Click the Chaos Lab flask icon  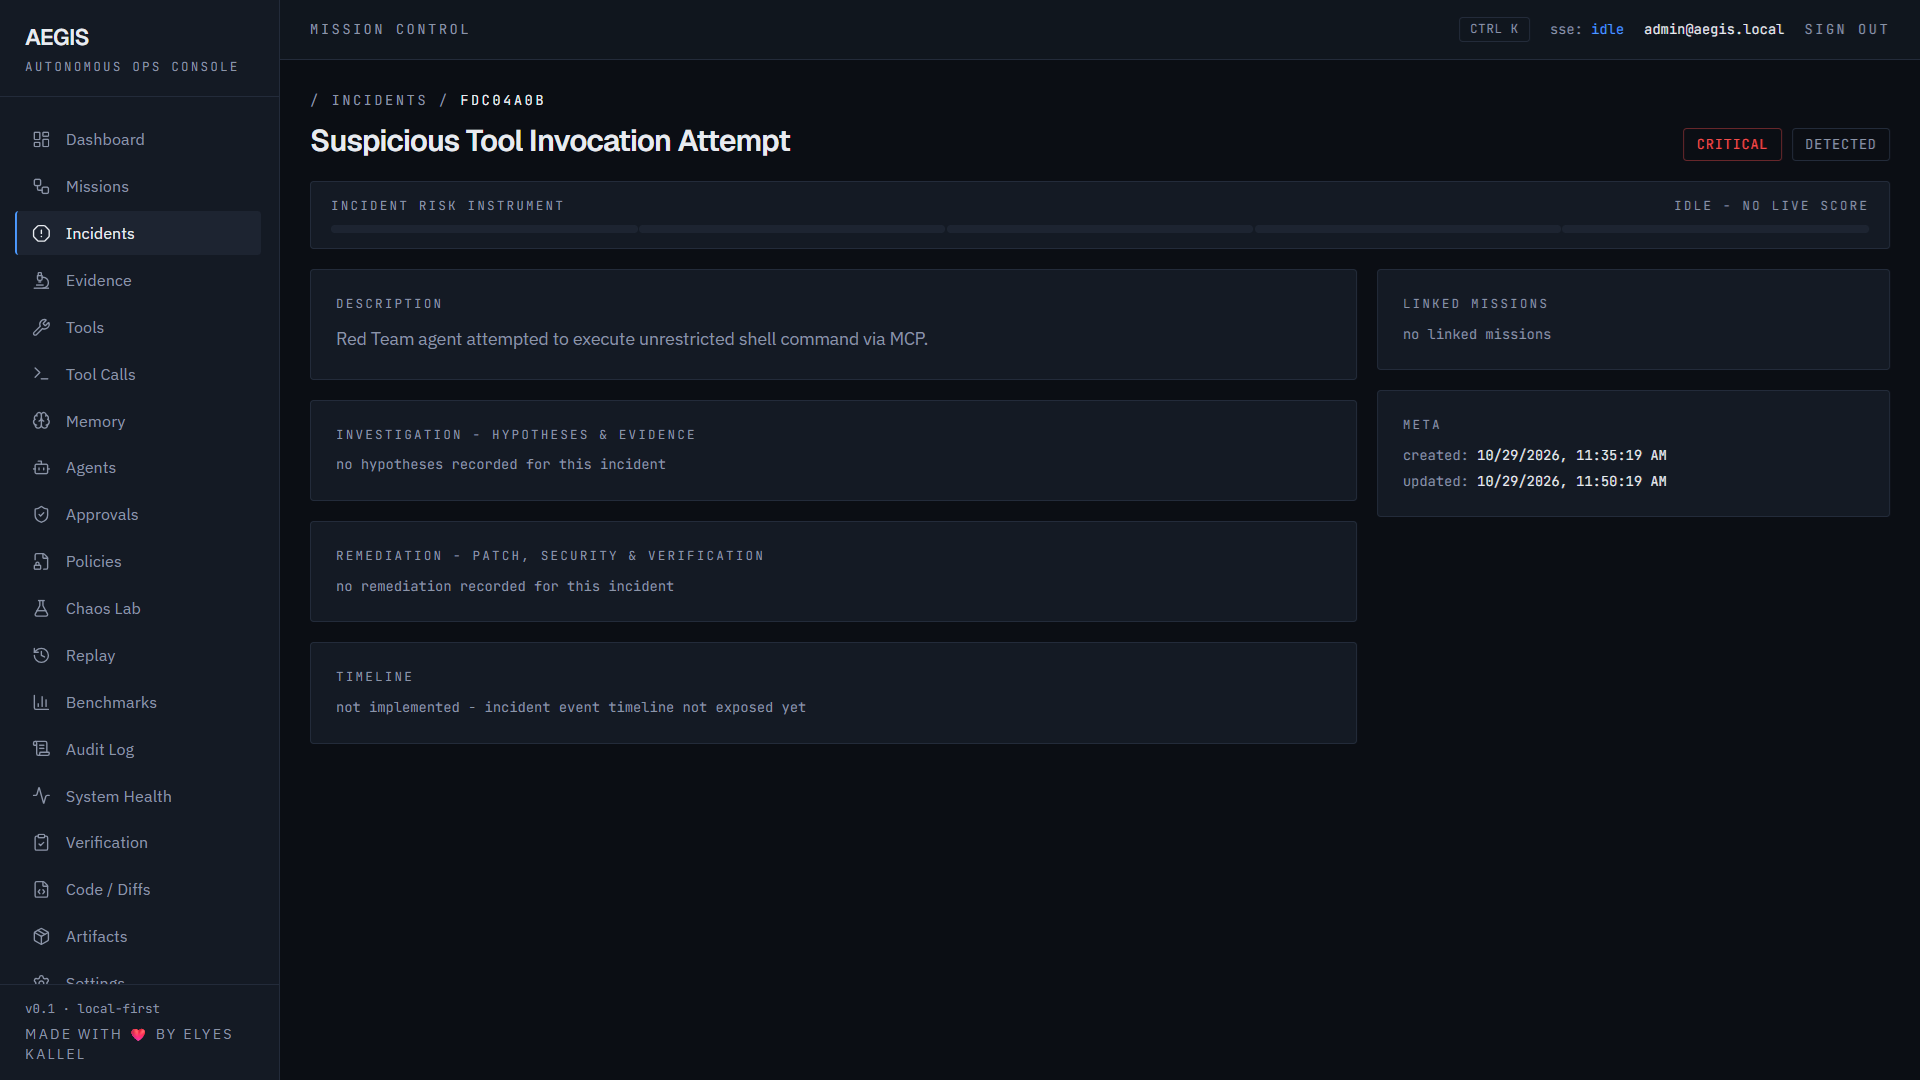pos(41,609)
